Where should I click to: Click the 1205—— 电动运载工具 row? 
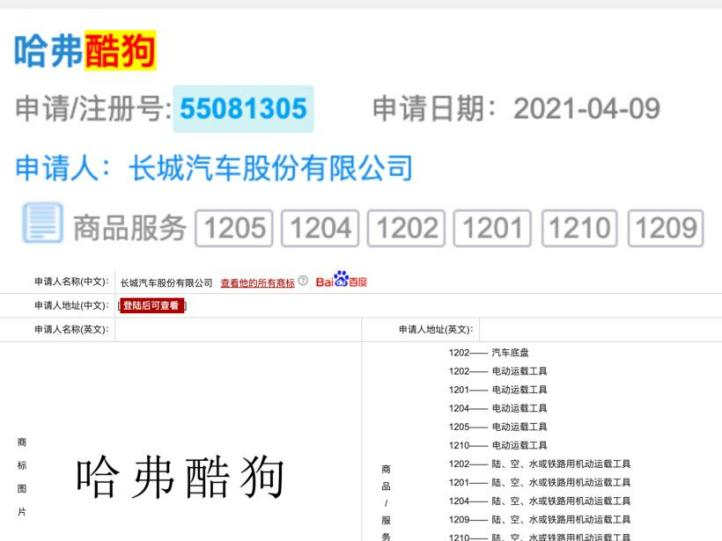pyautogui.click(x=498, y=427)
